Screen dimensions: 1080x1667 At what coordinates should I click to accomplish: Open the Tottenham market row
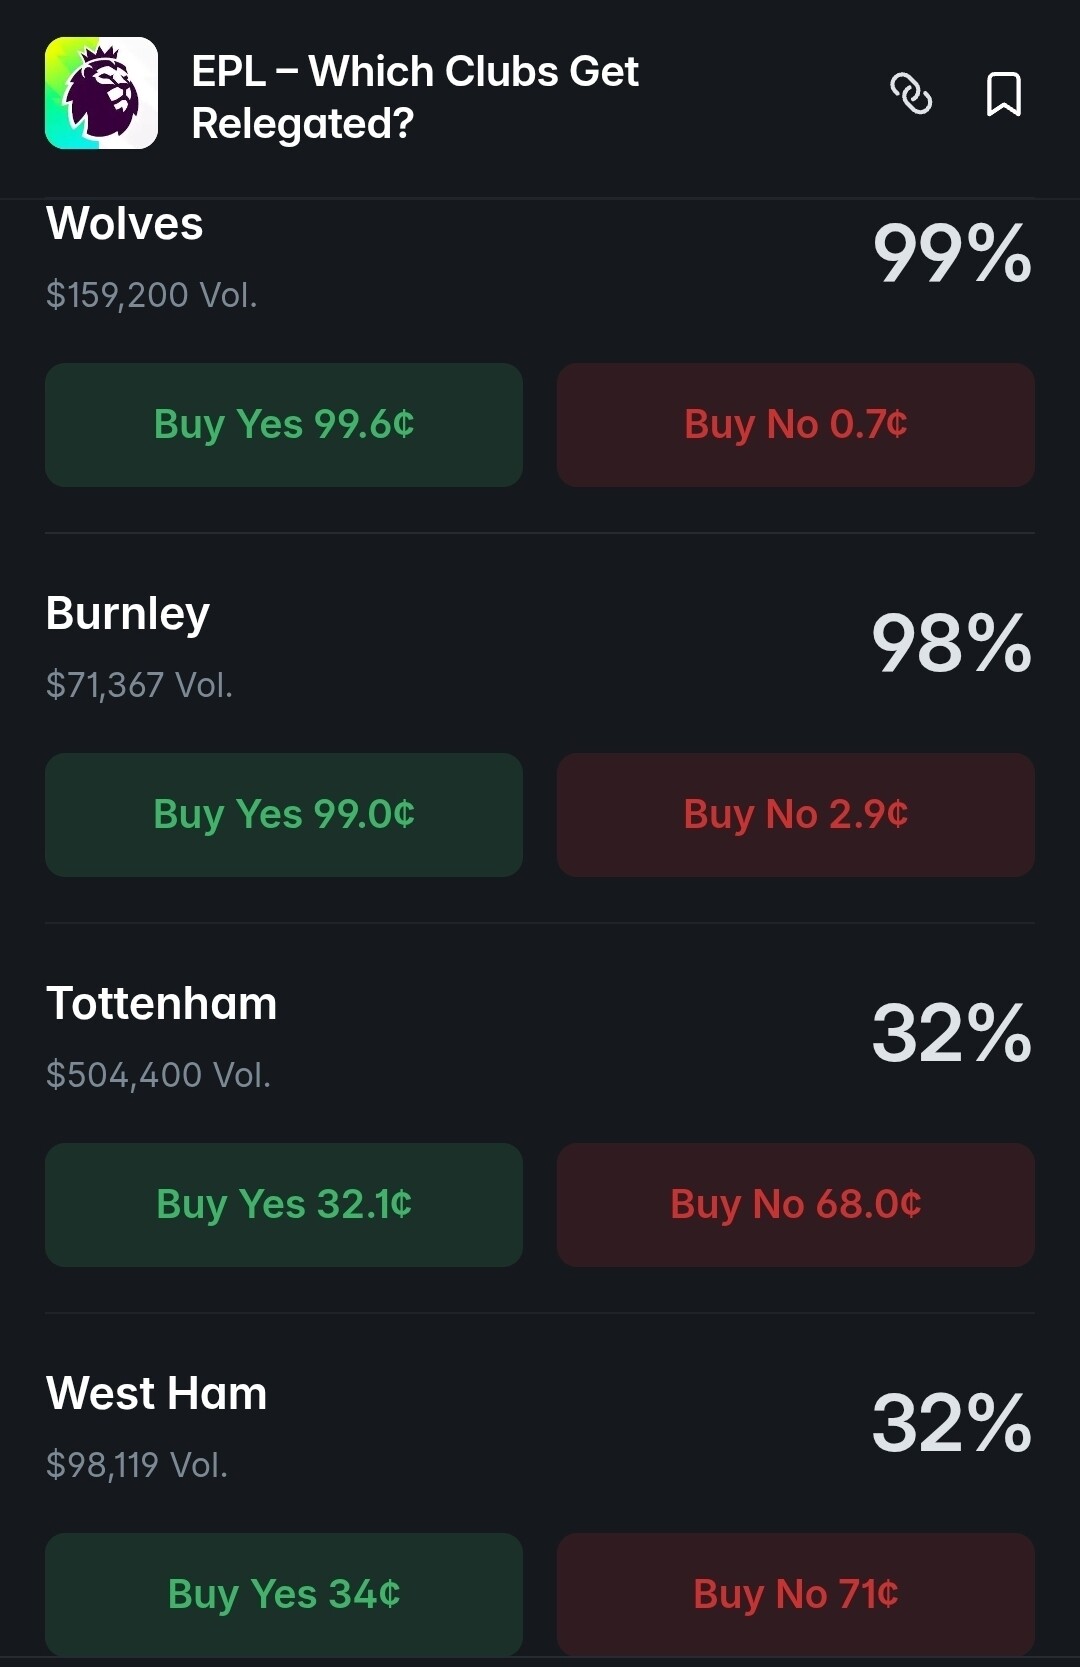click(x=162, y=1003)
